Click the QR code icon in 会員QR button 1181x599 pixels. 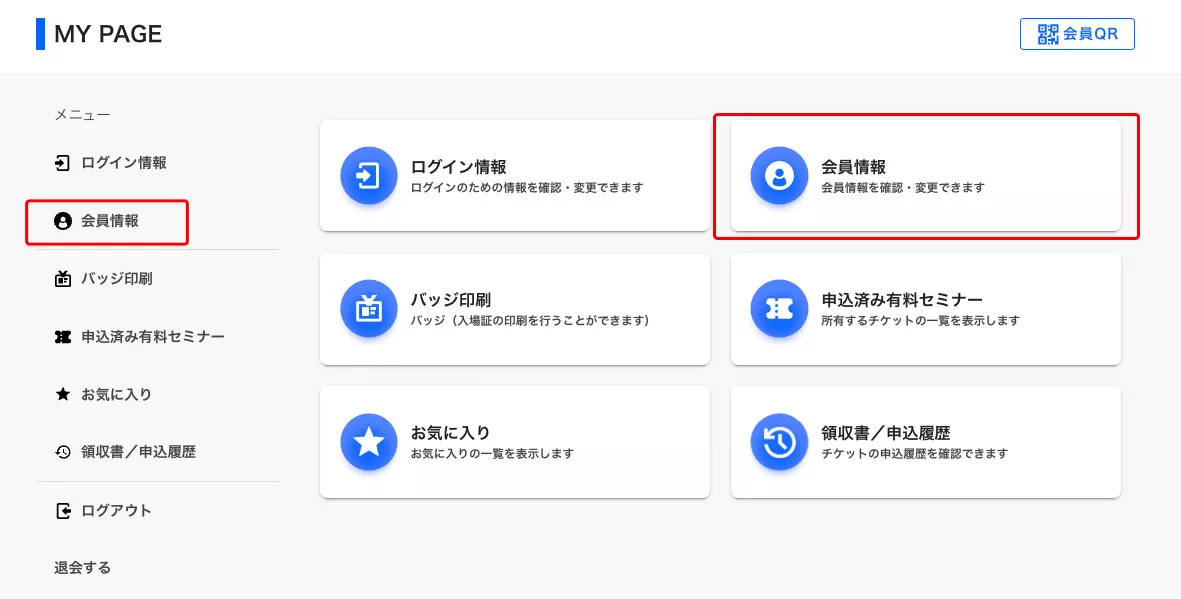point(1048,34)
